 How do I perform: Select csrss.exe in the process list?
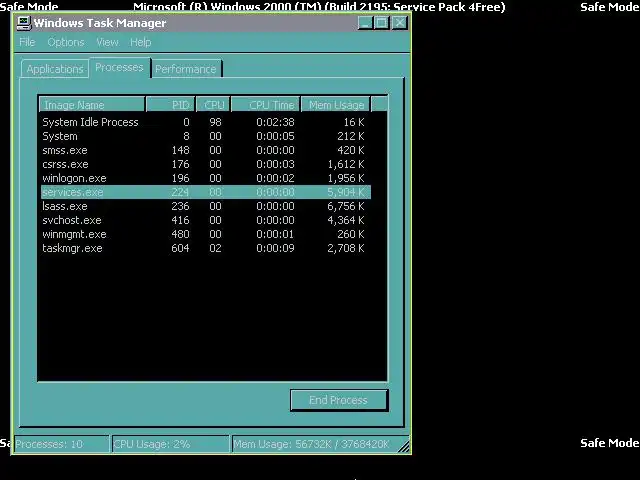click(205, 164)
